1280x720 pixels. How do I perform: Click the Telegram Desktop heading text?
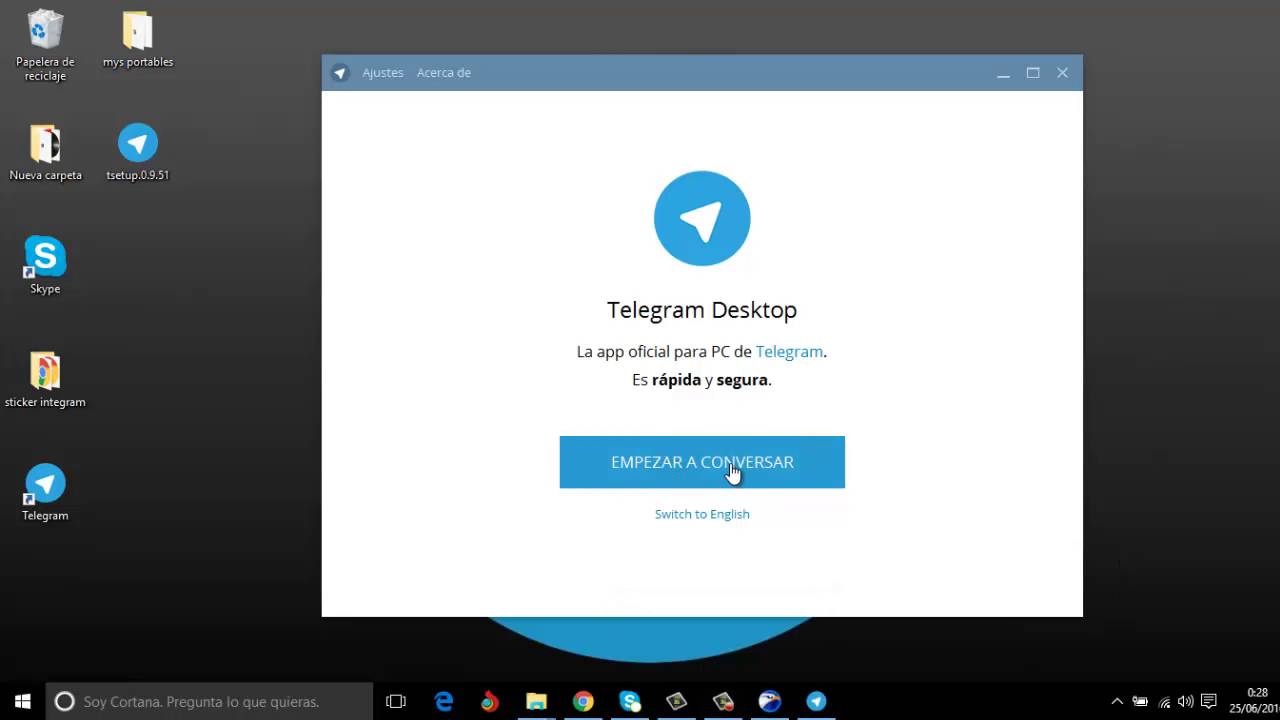(702, 310)
